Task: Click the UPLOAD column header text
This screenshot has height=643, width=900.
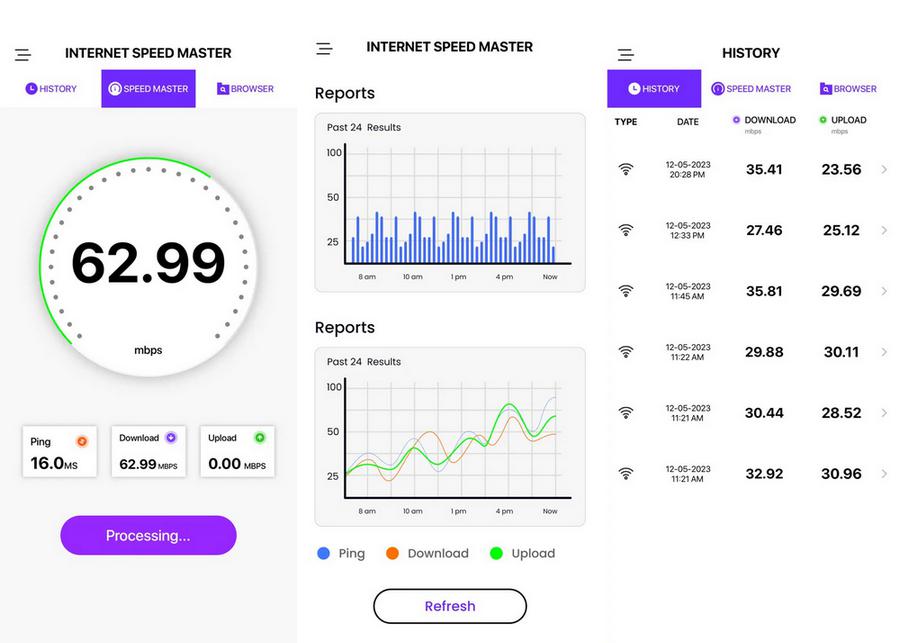Action: [x=848, y=120]
